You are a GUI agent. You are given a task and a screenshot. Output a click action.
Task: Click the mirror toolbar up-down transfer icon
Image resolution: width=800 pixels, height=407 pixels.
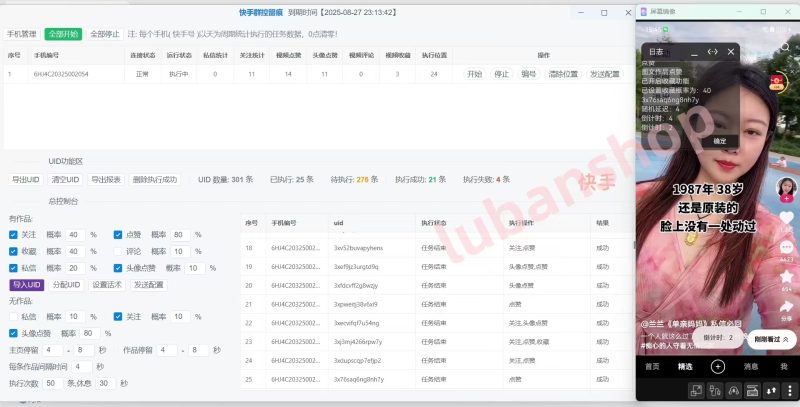[x=771, y=391]
